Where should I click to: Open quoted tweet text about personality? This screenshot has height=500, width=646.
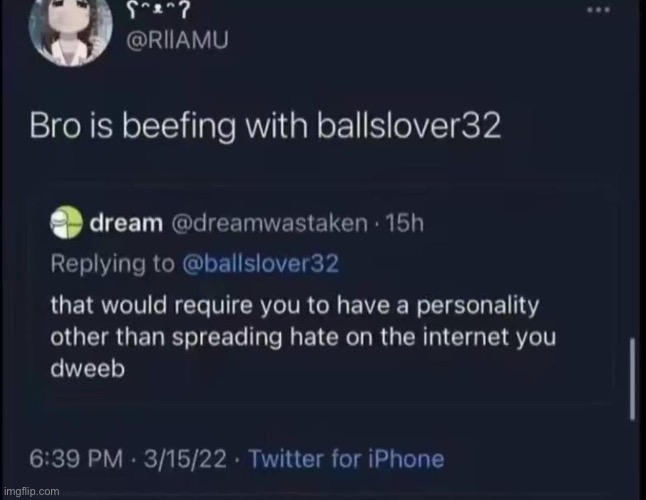click(303, 337)
